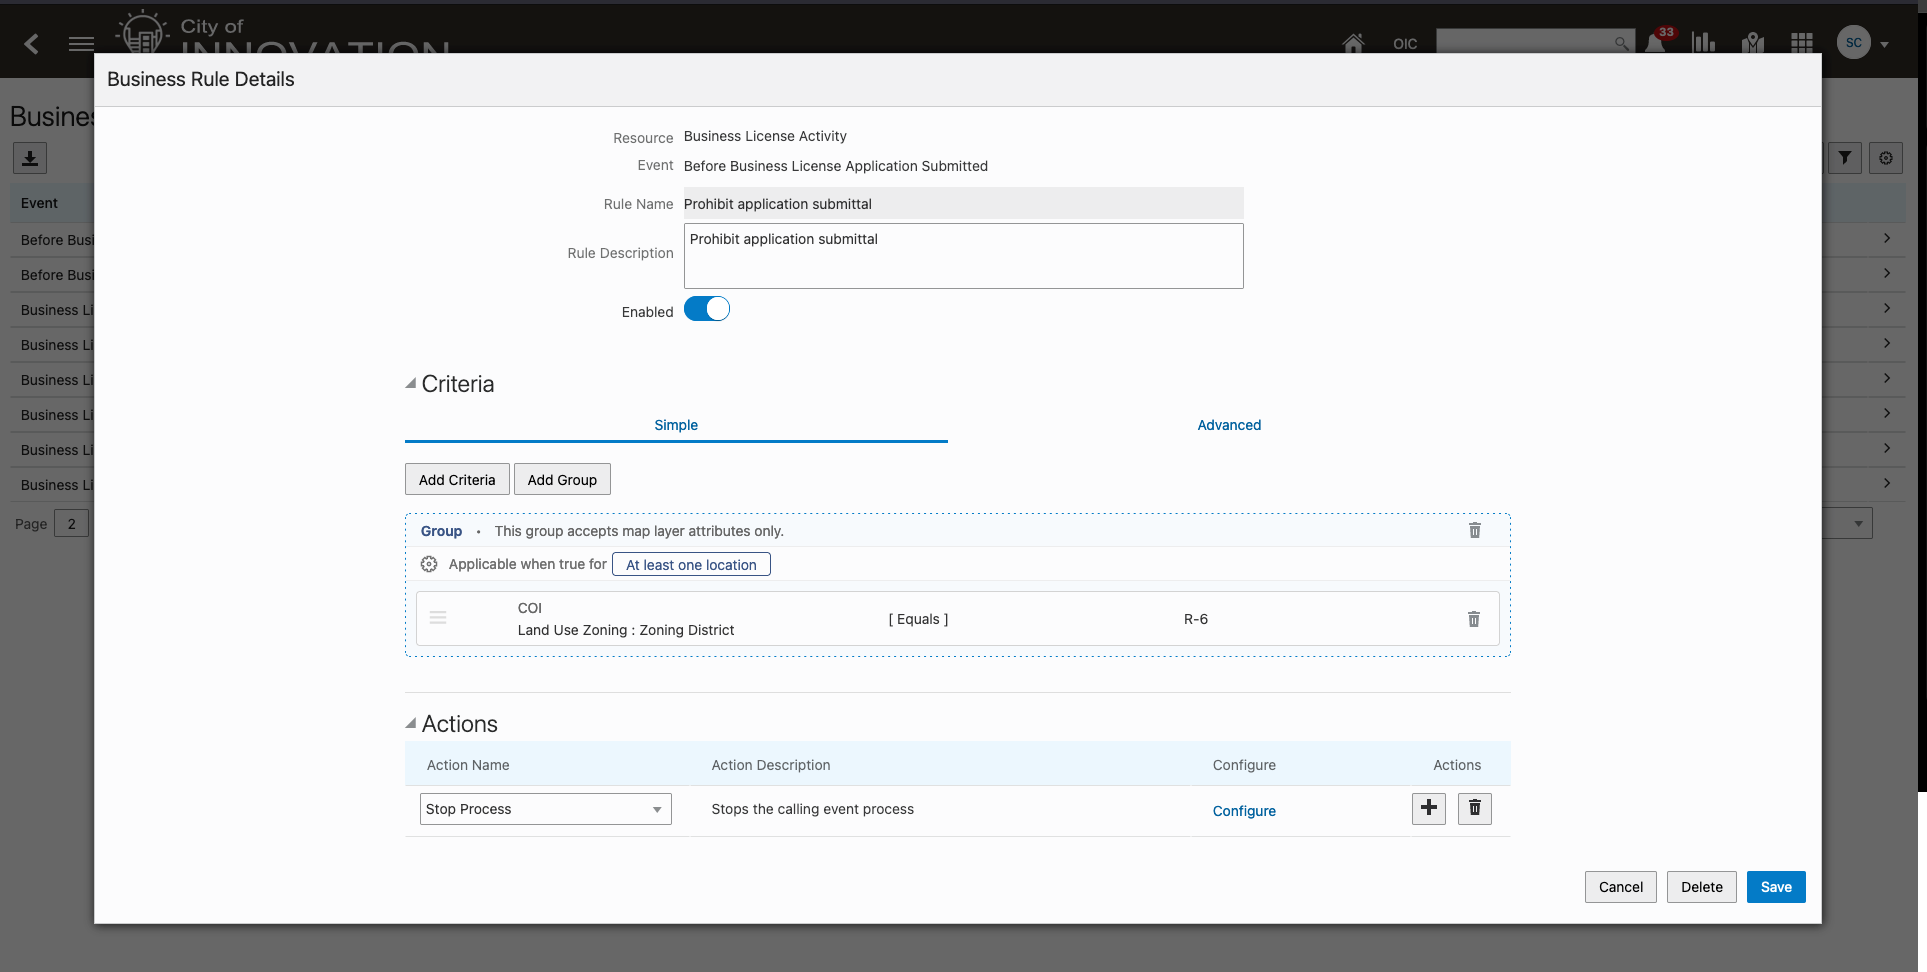Viewport: 1927px width, 972px height.
Task: Go to the Home icon in header
Action: (1353, 43)
